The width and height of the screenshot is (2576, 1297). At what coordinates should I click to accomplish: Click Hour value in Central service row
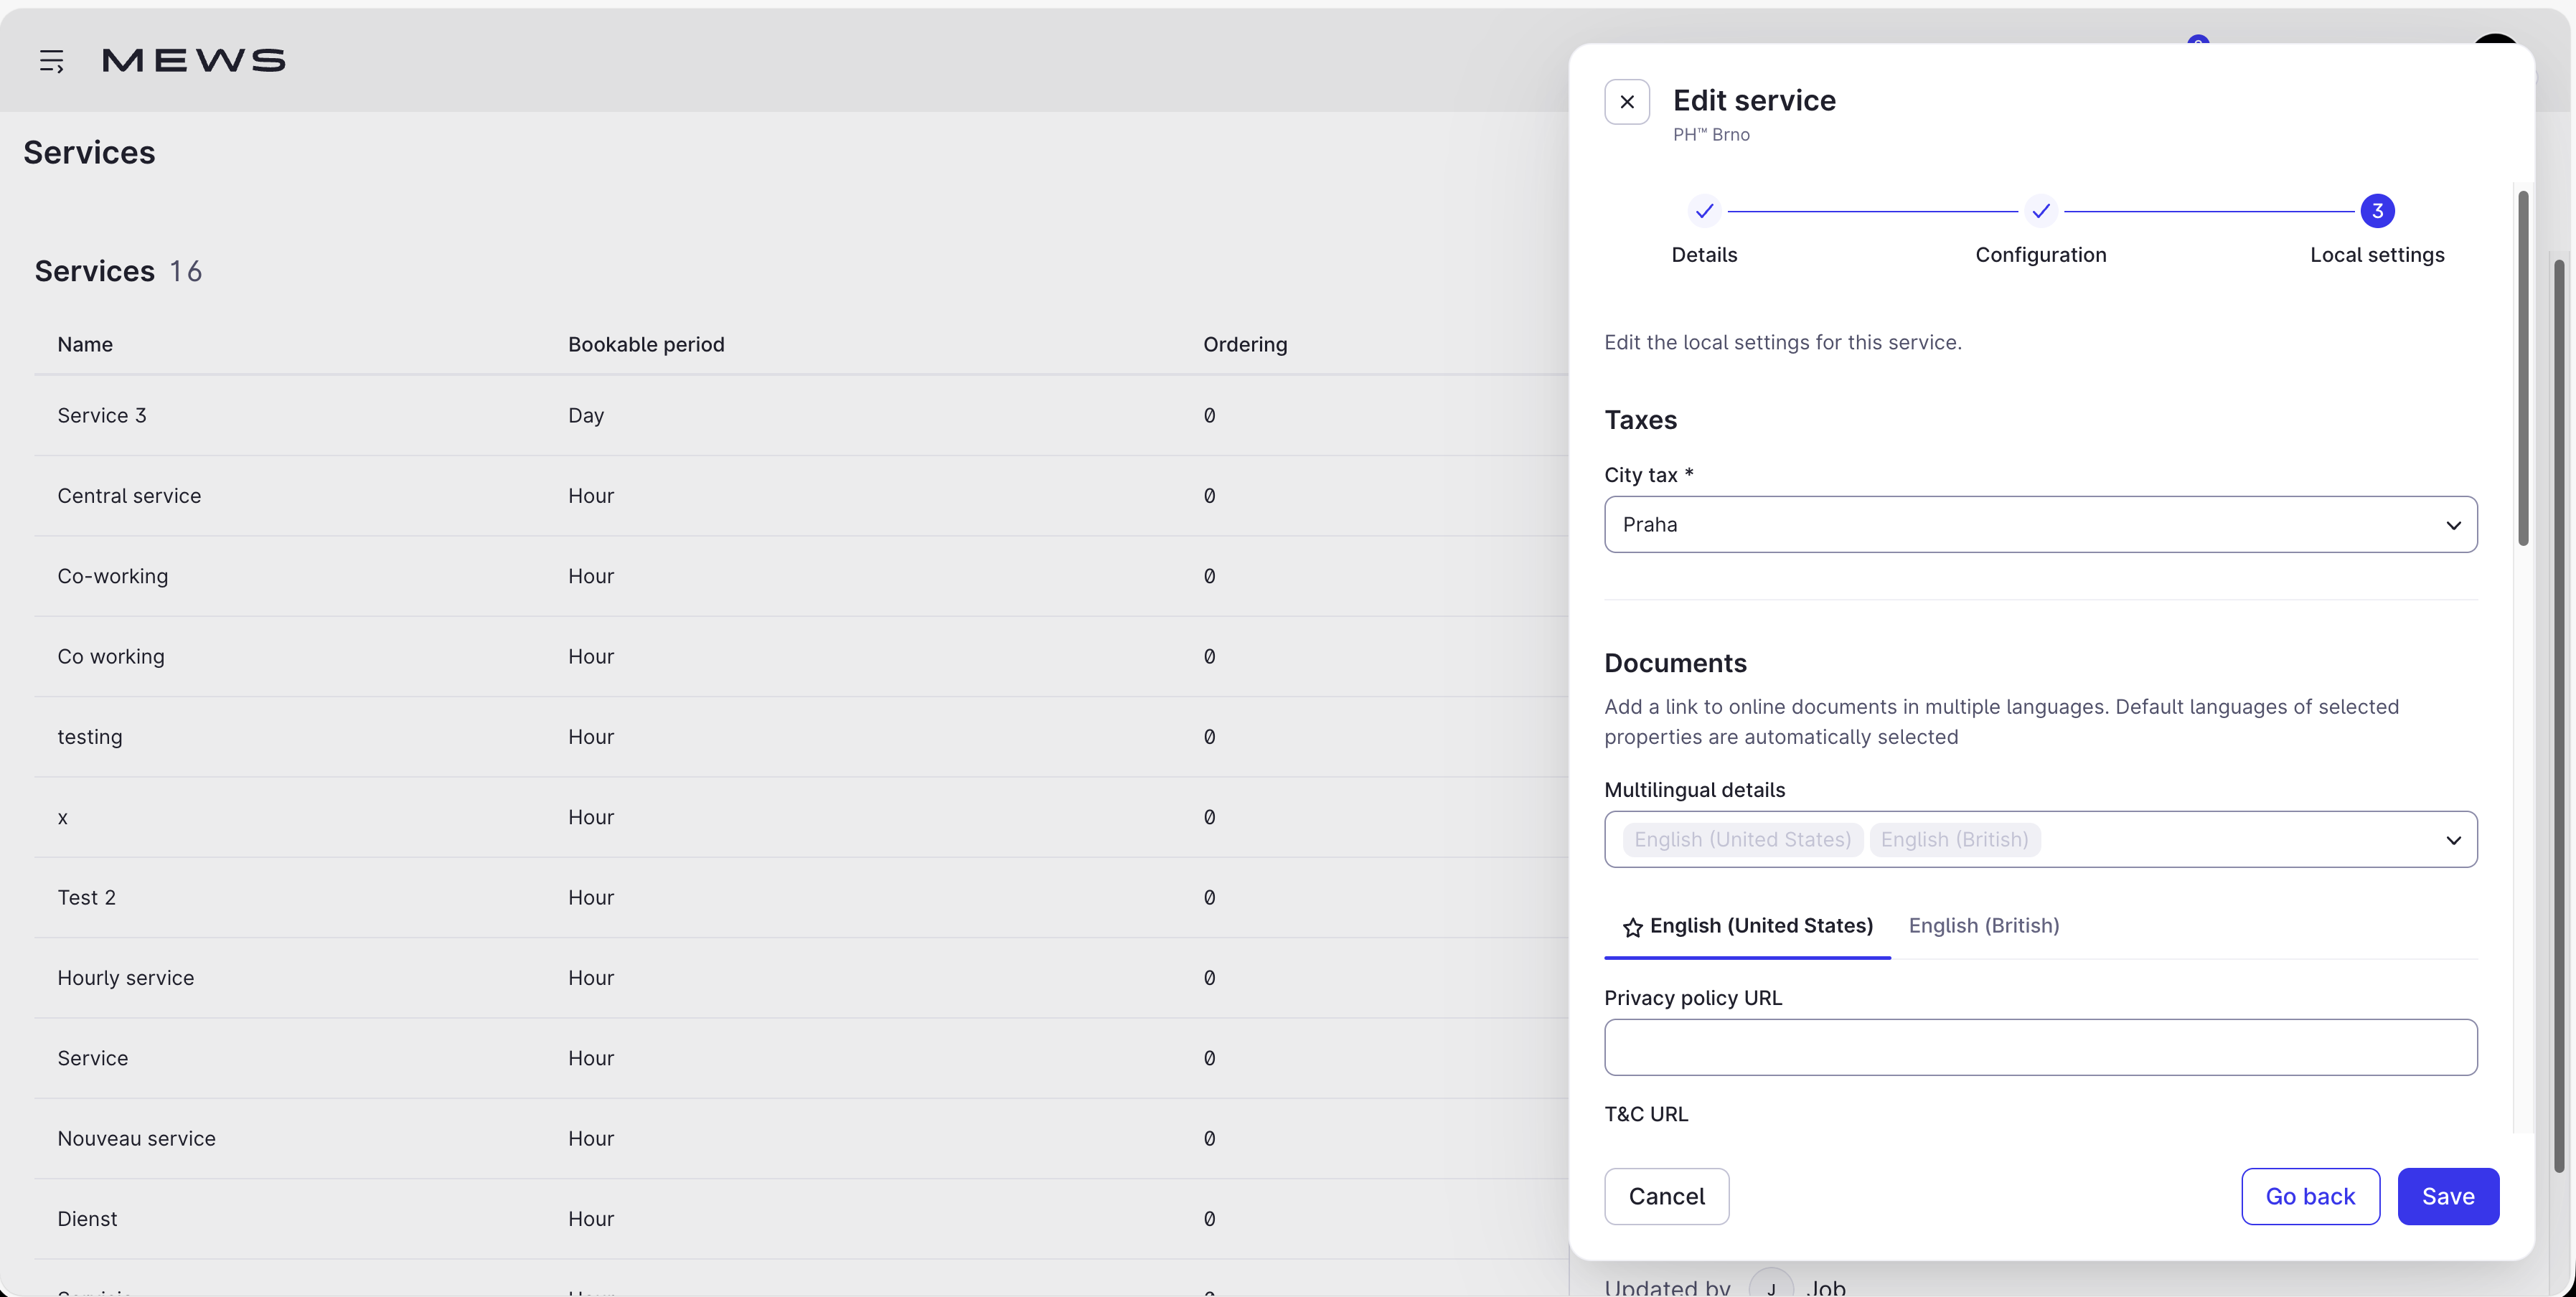click(x=591, y=496)
